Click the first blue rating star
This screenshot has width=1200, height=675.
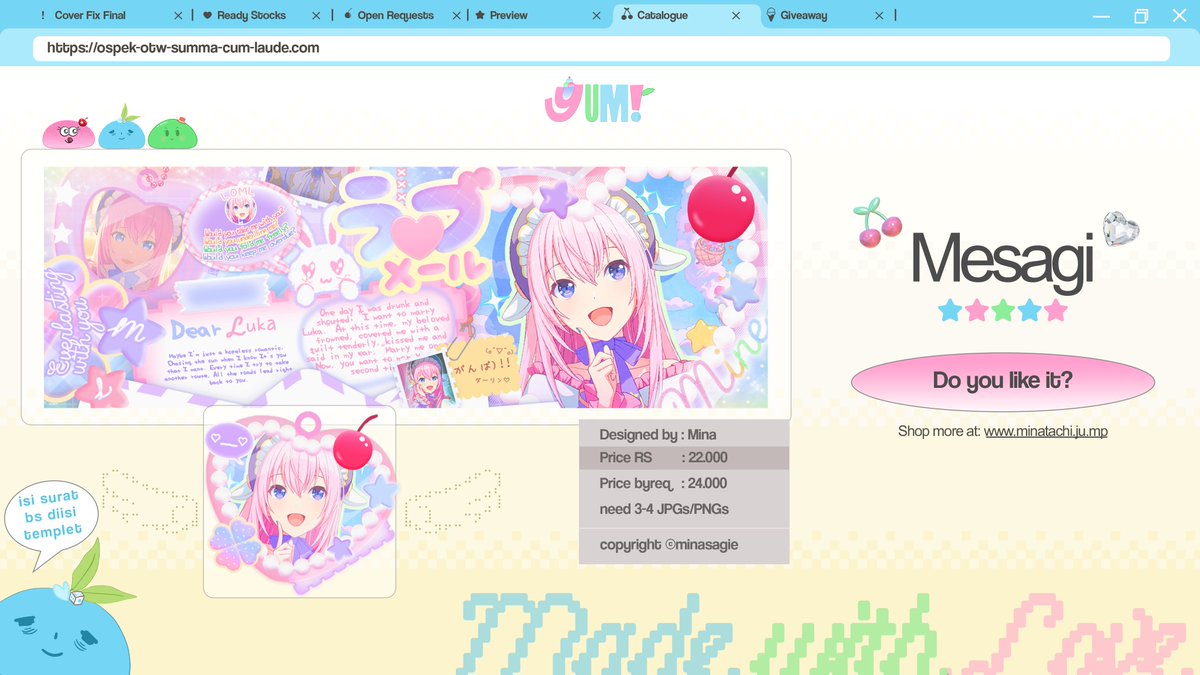pyautogui.click(x=950, y=310)
